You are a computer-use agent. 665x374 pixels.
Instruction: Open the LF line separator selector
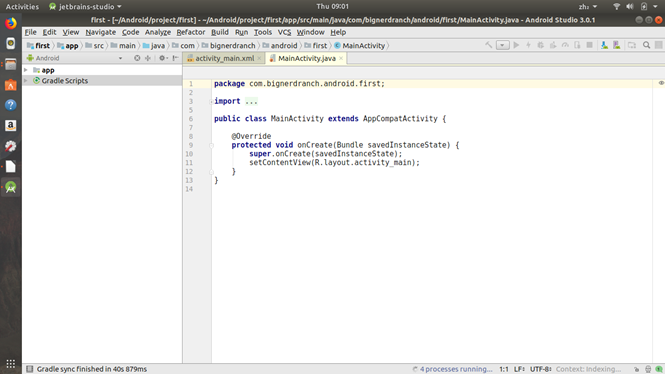tap(519, 369)
